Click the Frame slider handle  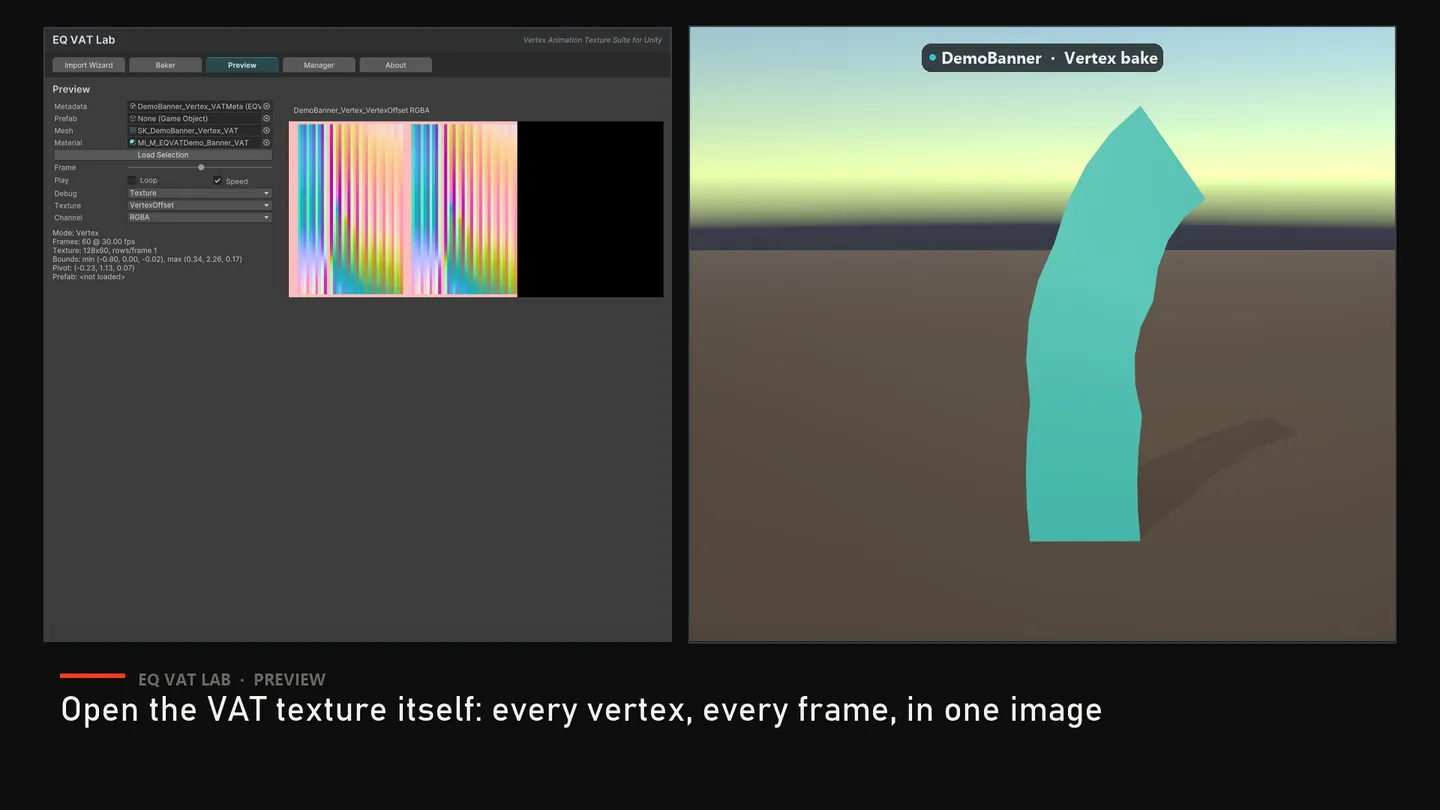pos(201,167)
